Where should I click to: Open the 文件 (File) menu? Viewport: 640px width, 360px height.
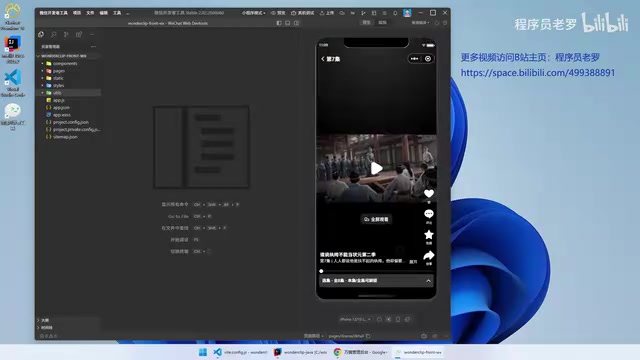tap(90, 13)
